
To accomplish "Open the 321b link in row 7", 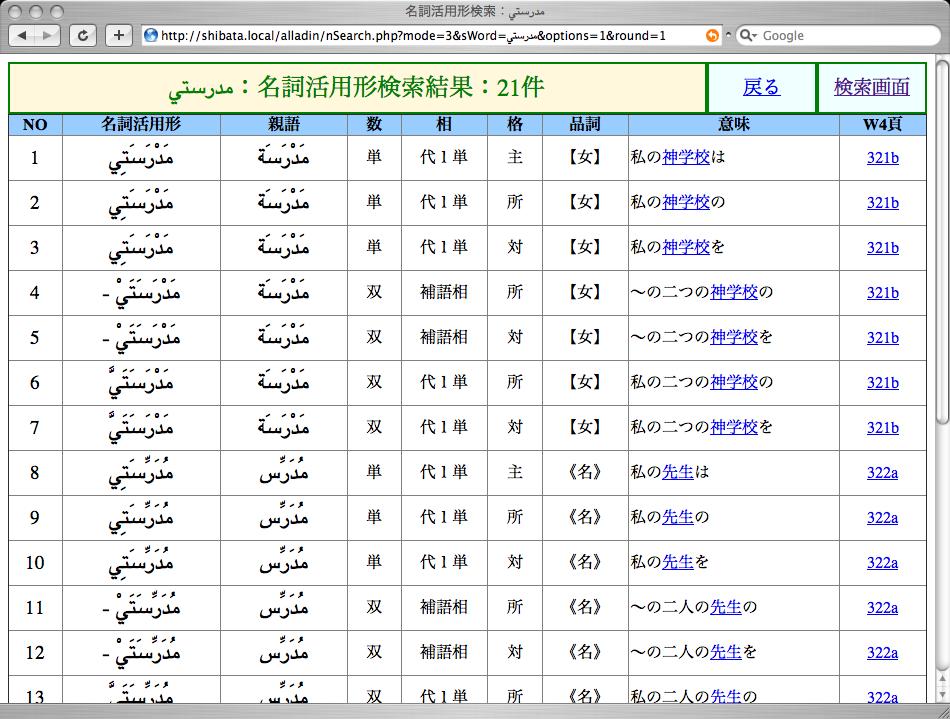I will point(882,428).
